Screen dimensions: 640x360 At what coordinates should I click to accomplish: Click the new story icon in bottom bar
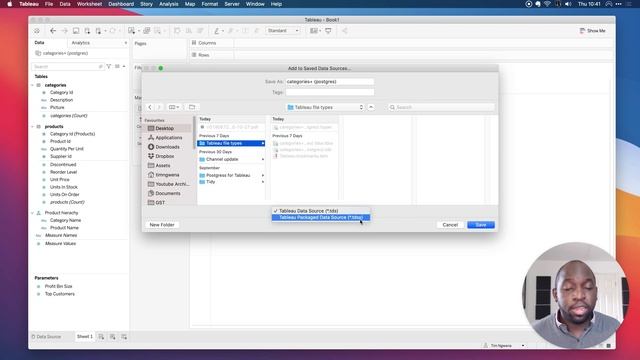tap(124, 337)
